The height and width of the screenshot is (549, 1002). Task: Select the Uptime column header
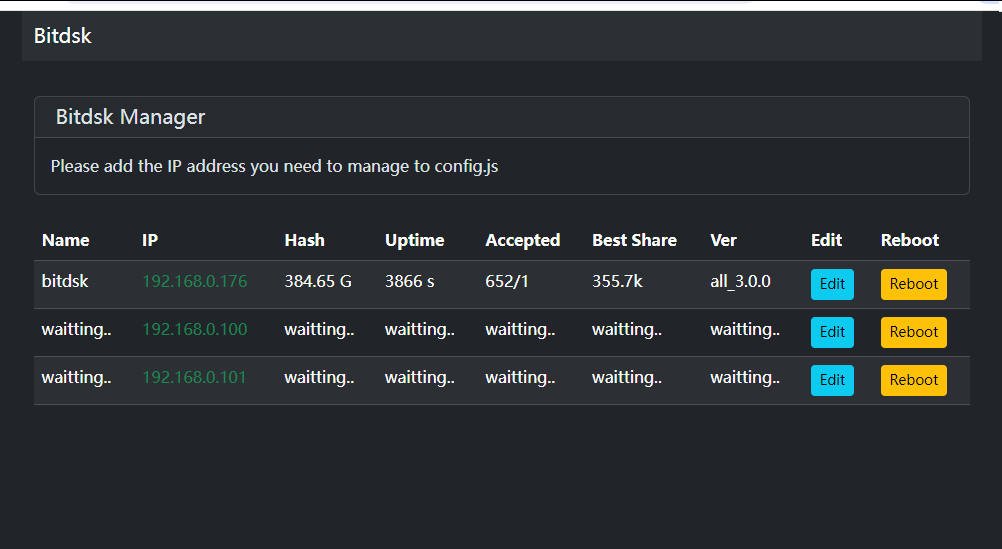click(414, 240)
